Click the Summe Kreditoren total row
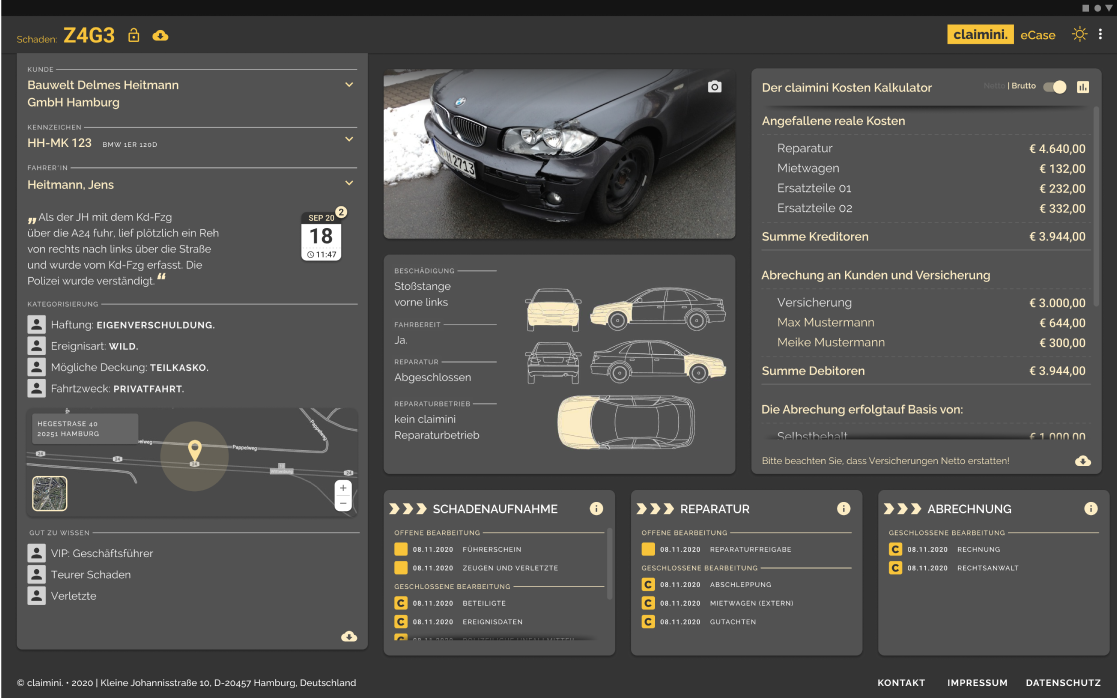 click(923, 236)
